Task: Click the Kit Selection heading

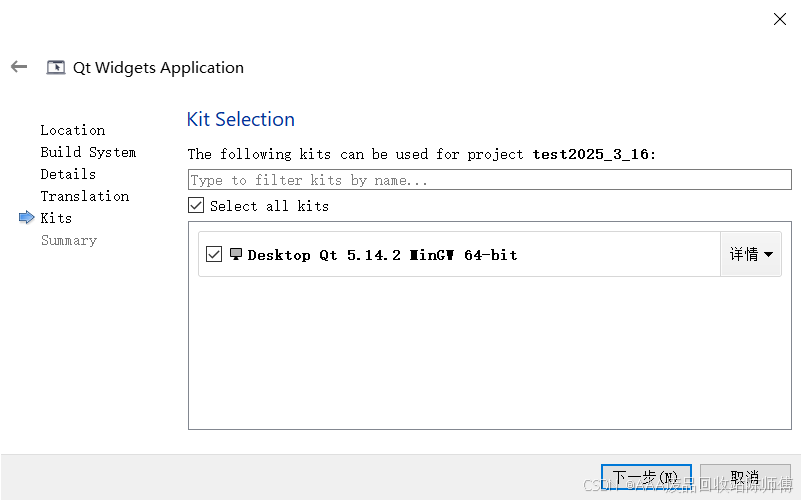Action: 240,119
